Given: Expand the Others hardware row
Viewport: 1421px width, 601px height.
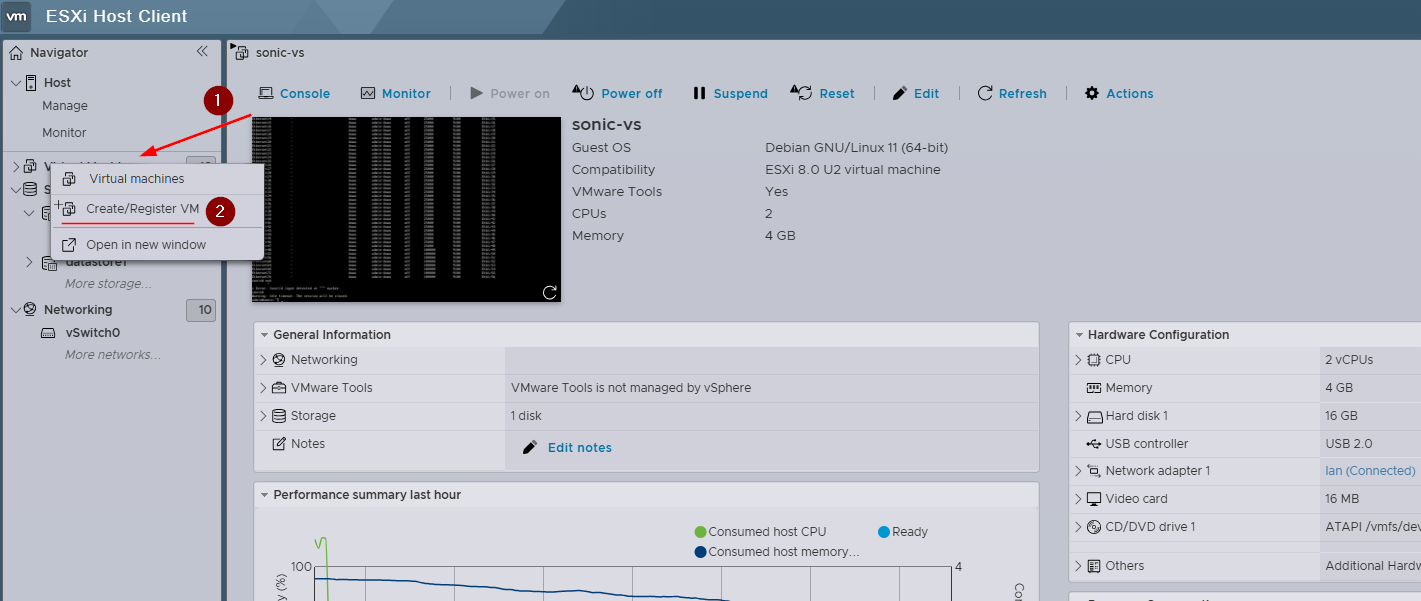Looking at the screenshot, I should tap(1079, 566).
